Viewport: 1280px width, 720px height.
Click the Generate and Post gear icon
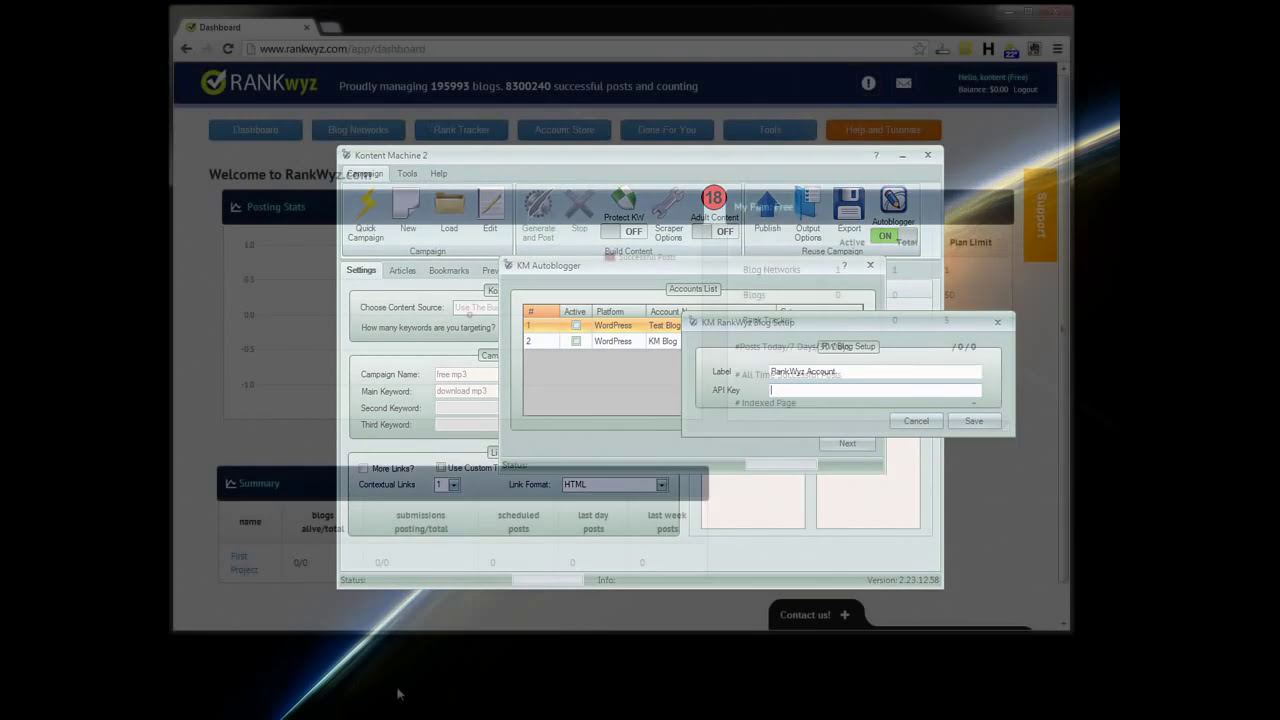click(x=538, y=204)
